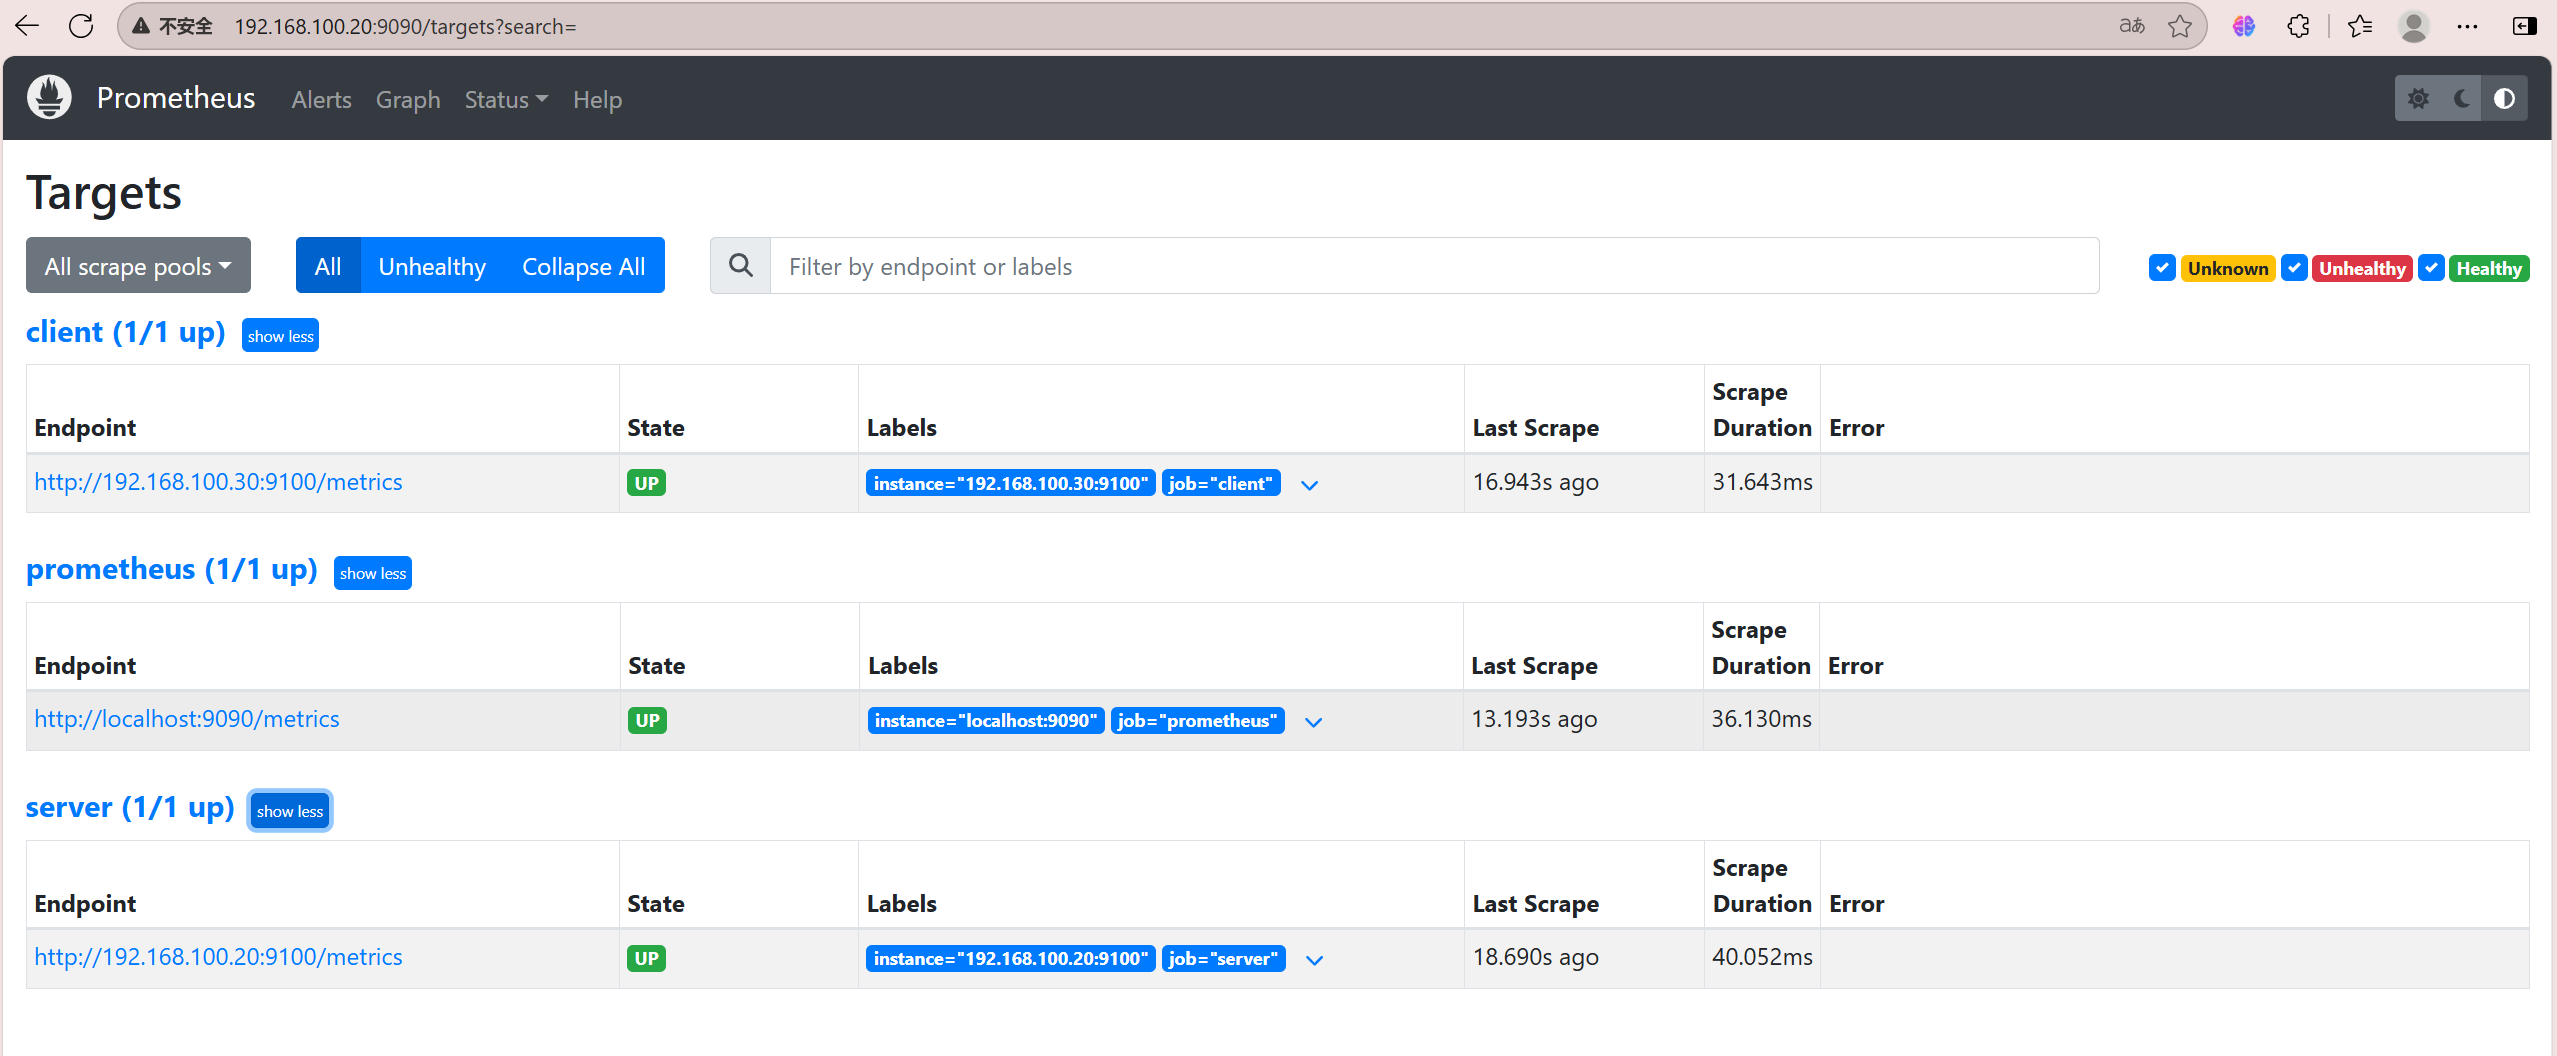Click the not-secure warning icon in the address bar
2557x1056 pixels.
click(141, 26)
